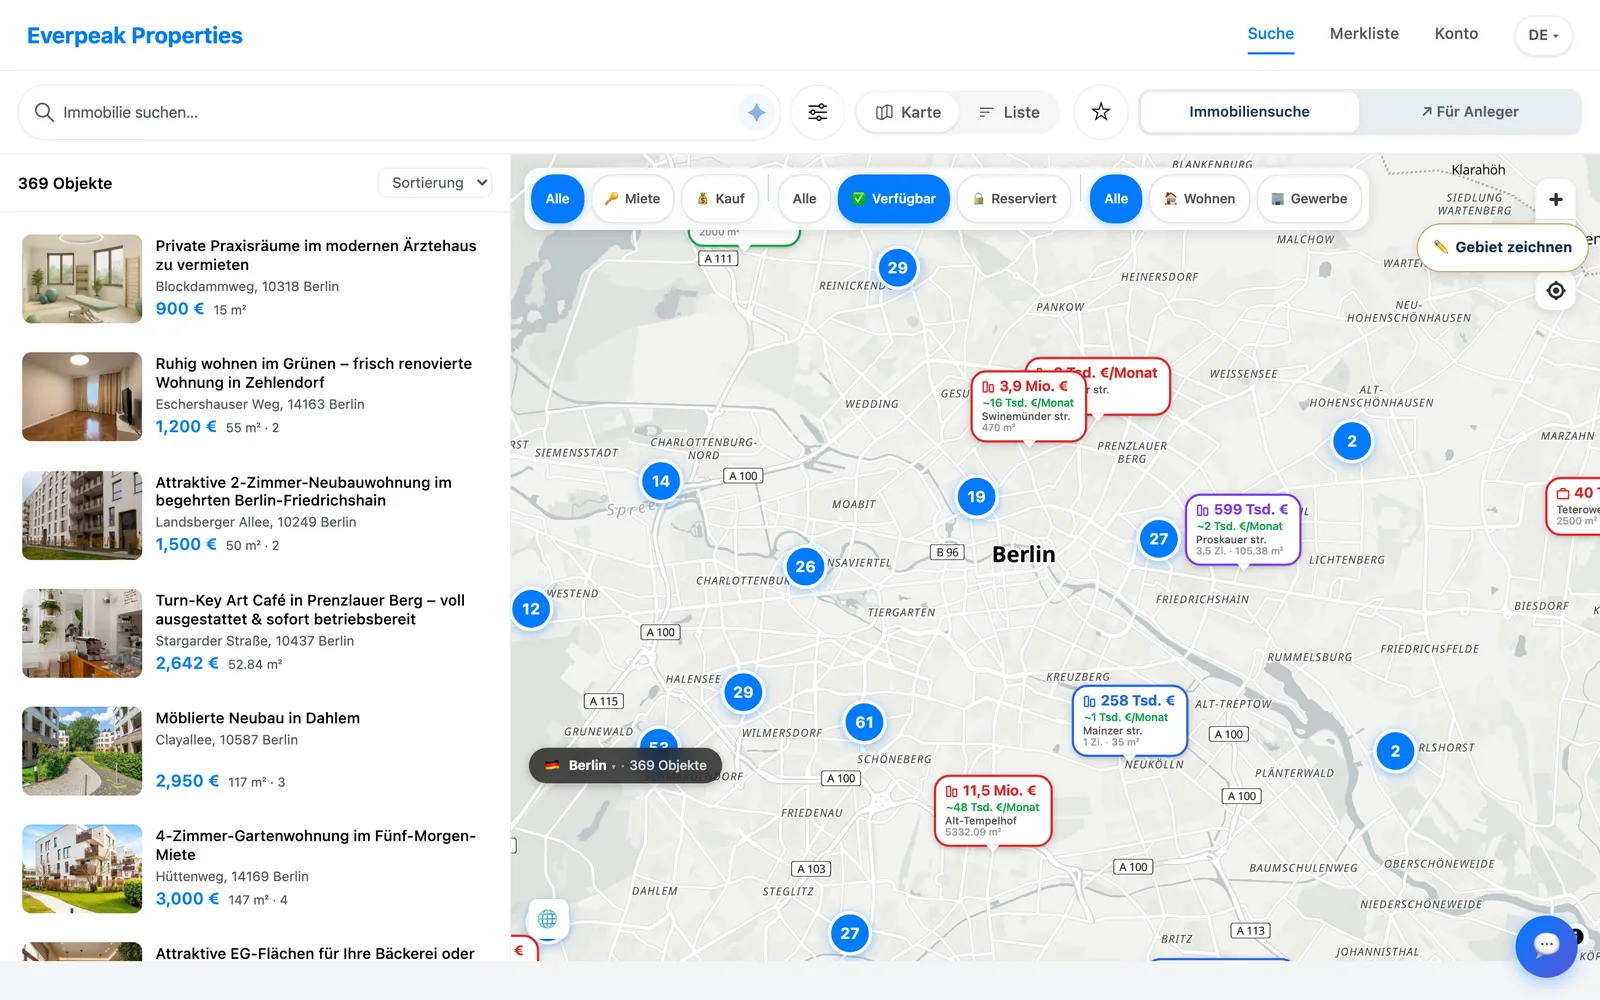Center map on my location
This screenshot has width=1600, height=1000.
coord(1556,291)
